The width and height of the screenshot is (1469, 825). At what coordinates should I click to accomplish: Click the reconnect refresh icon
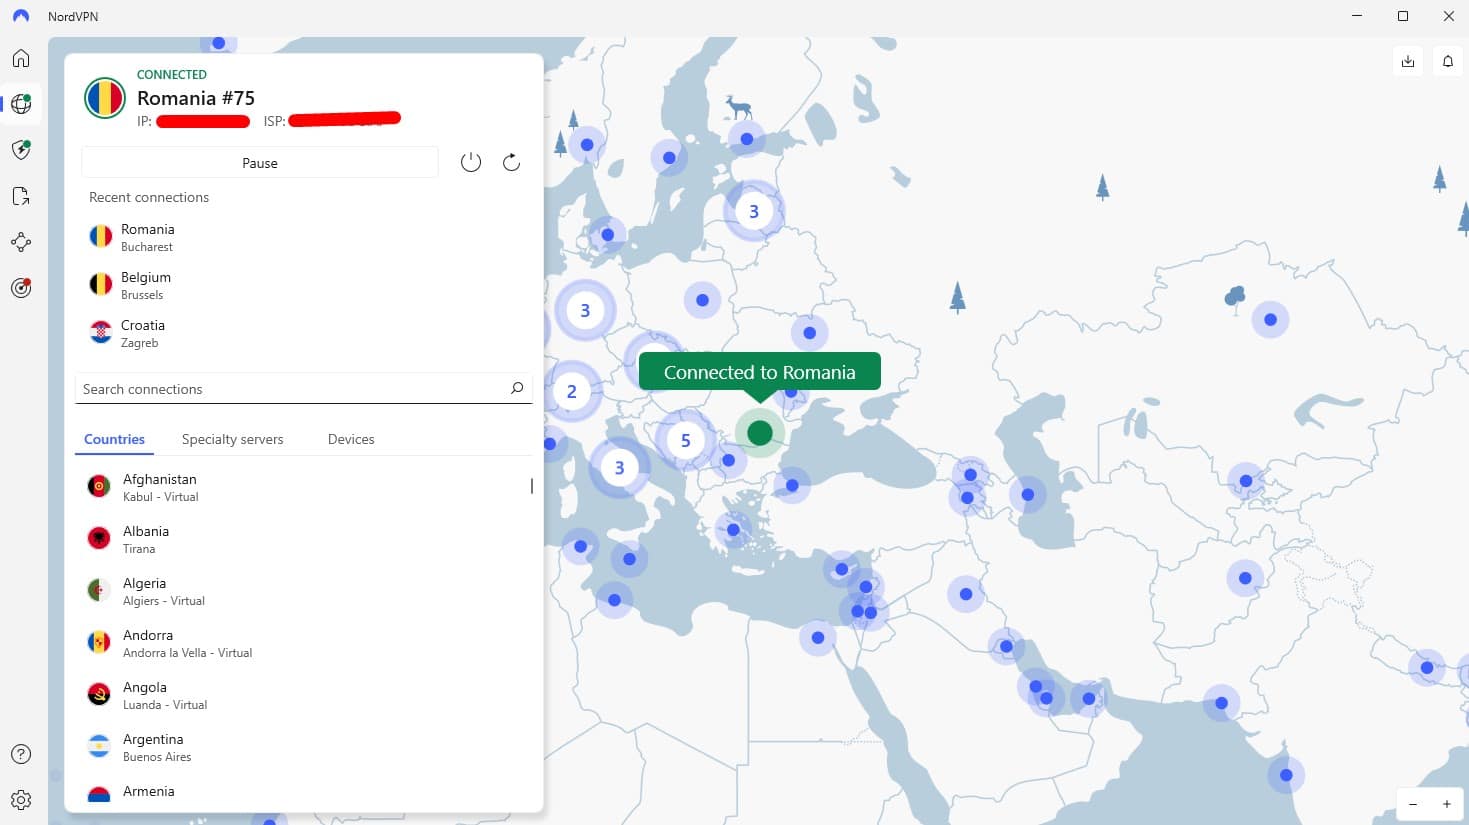(511, 162)
